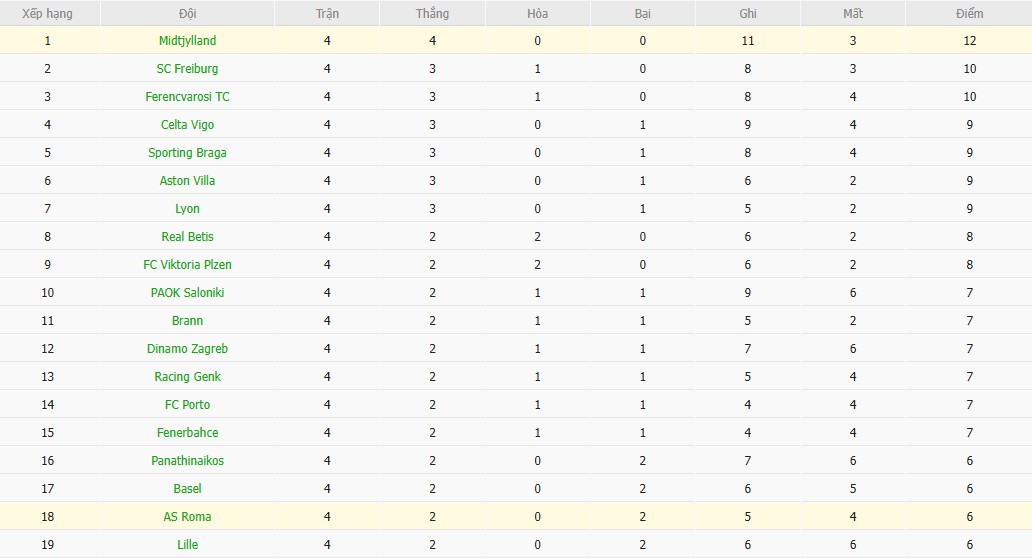
Task: Click the Điểm column header
Action: pos(968,14)
